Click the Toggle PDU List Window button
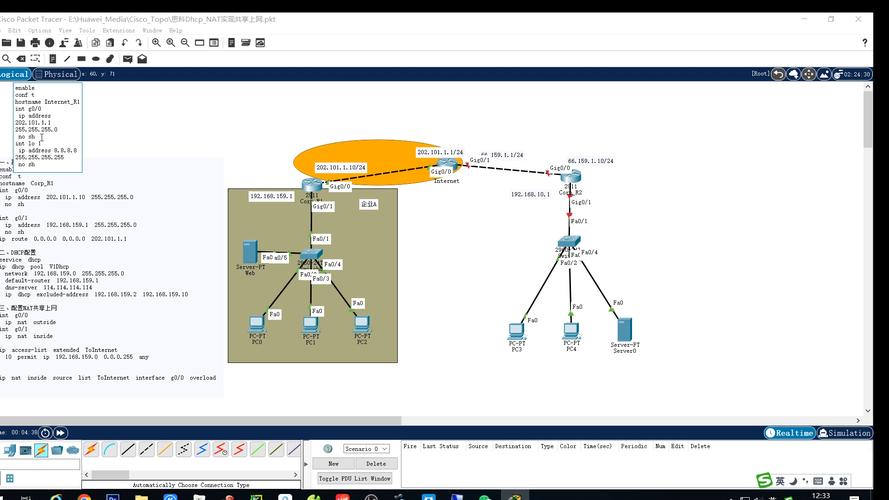 click(x=354, y=478)
